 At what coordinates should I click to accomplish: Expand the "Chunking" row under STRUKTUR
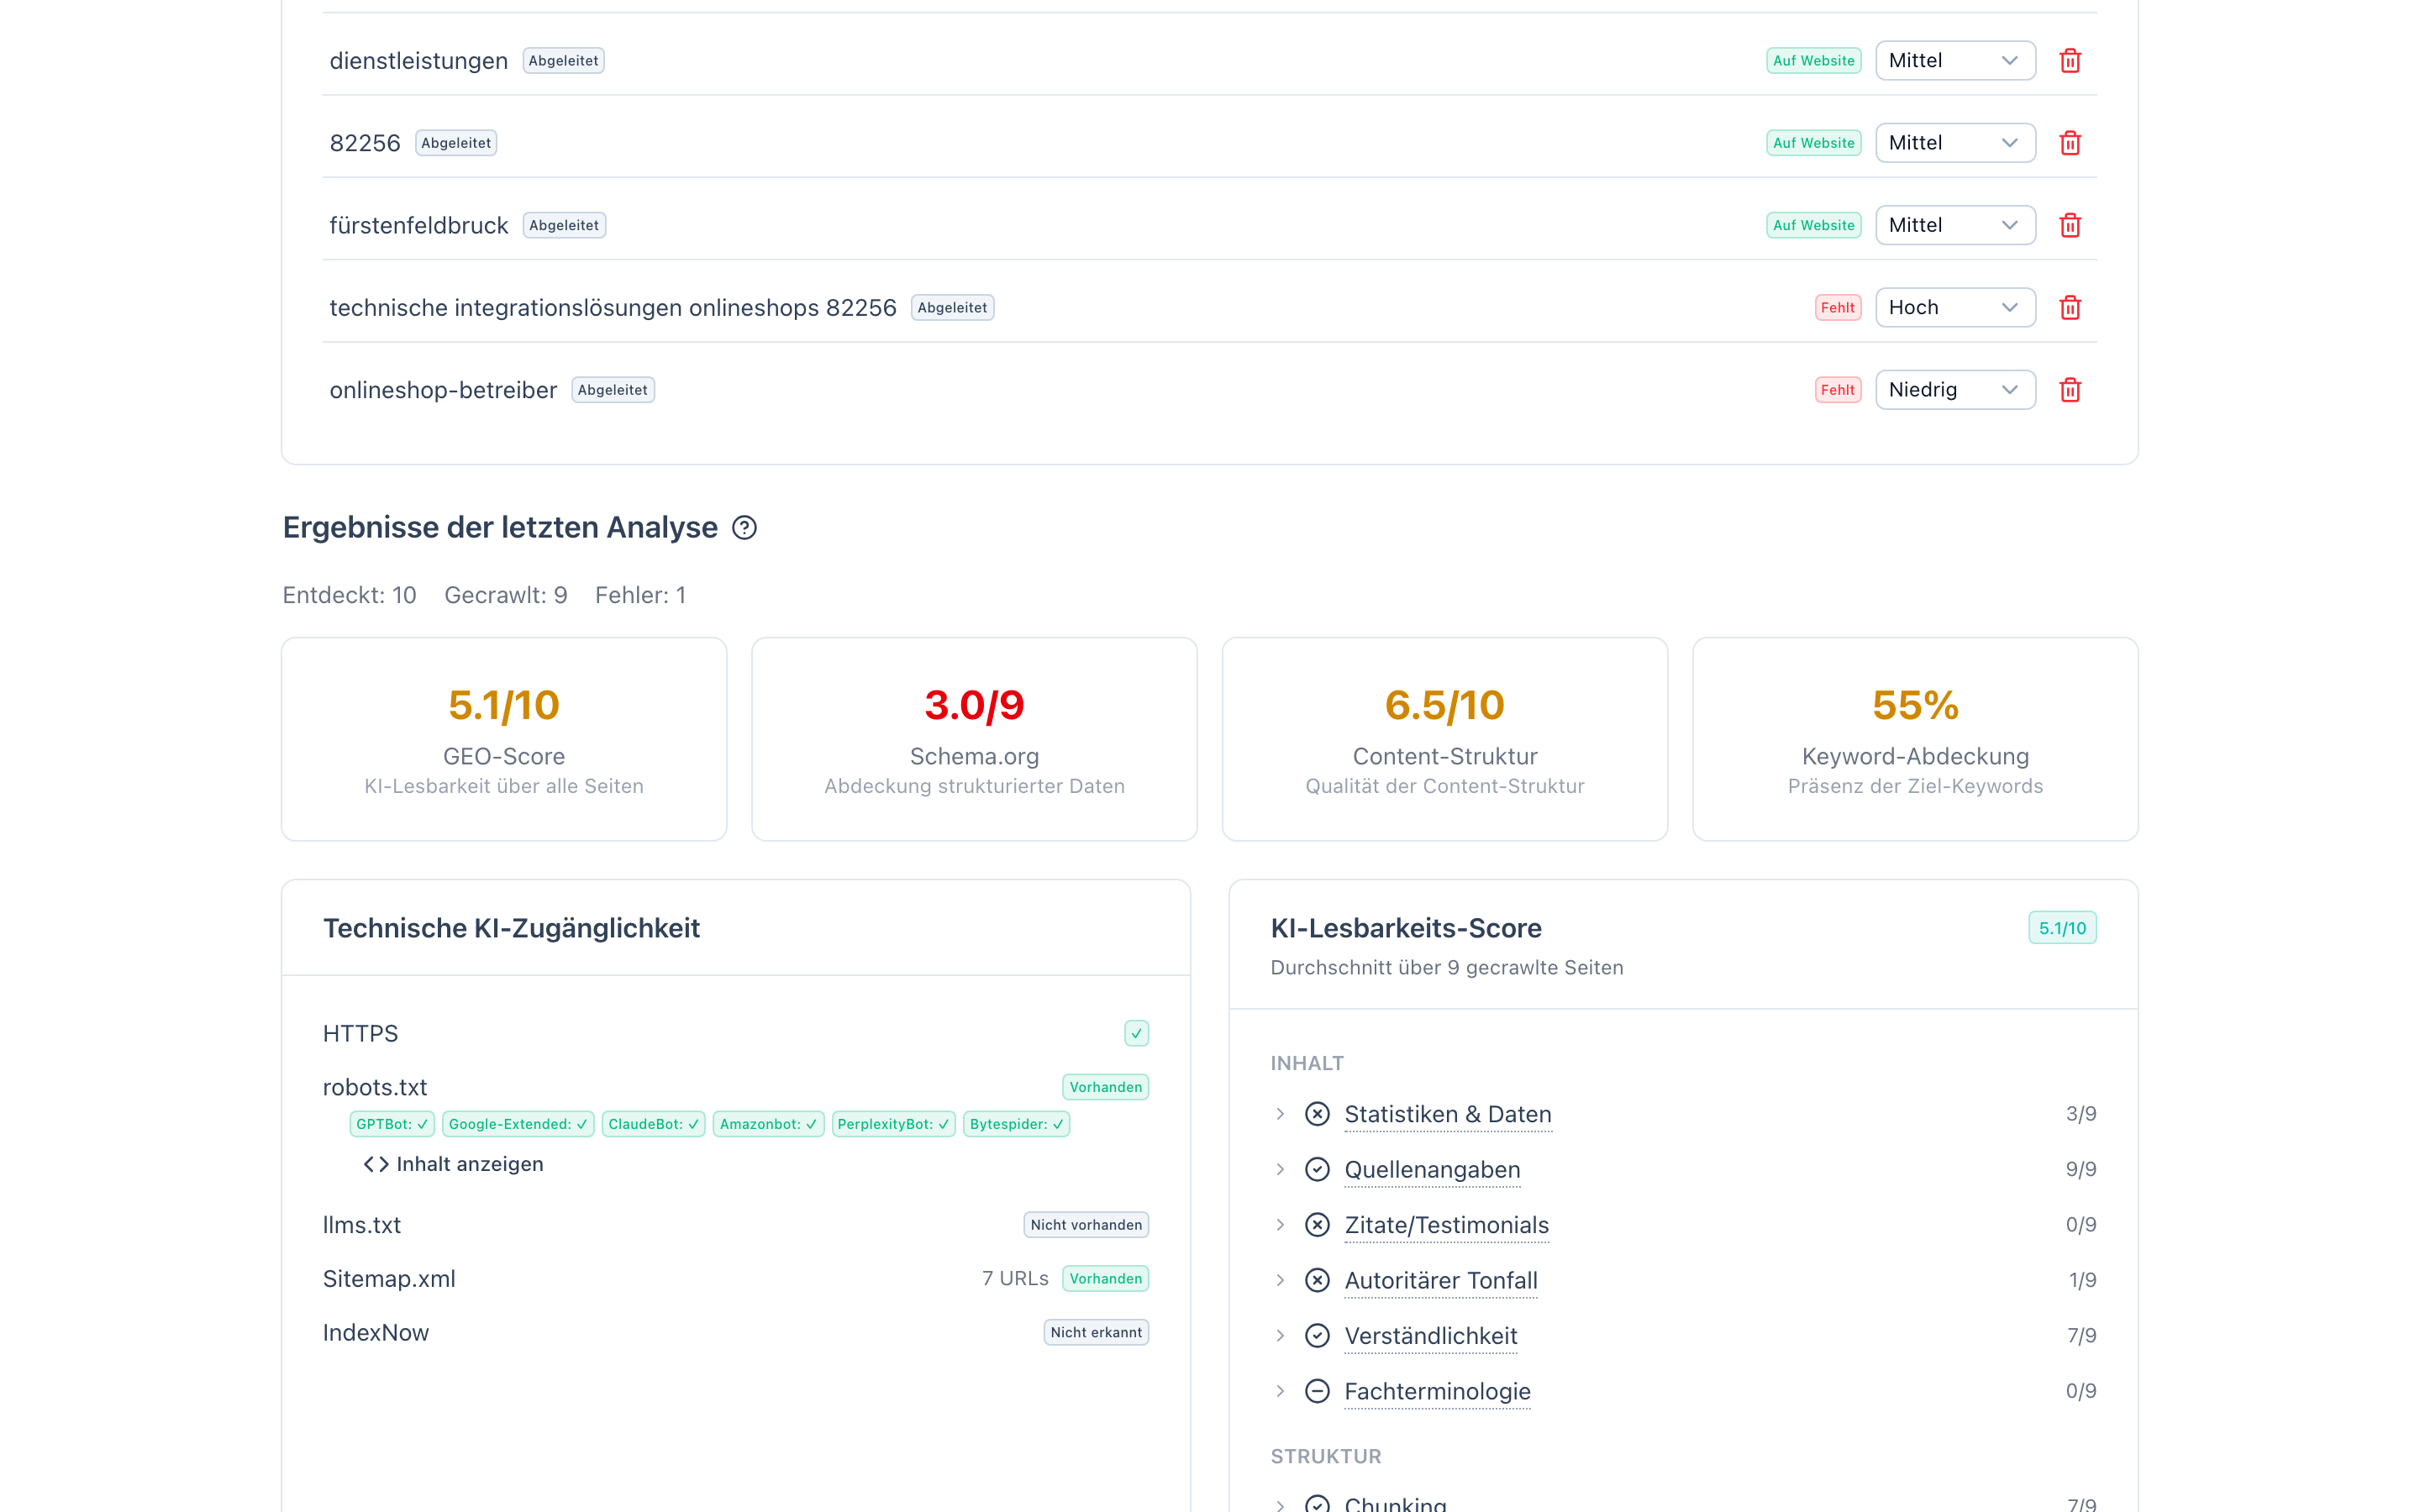[1281, 1502]
